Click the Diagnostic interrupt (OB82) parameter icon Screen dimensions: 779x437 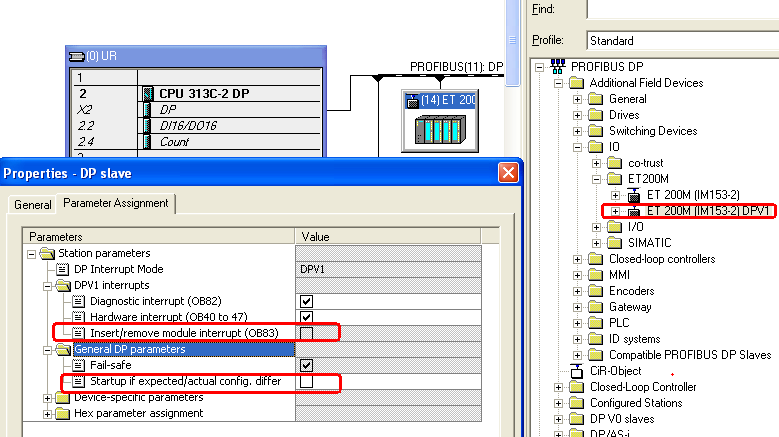78,301
